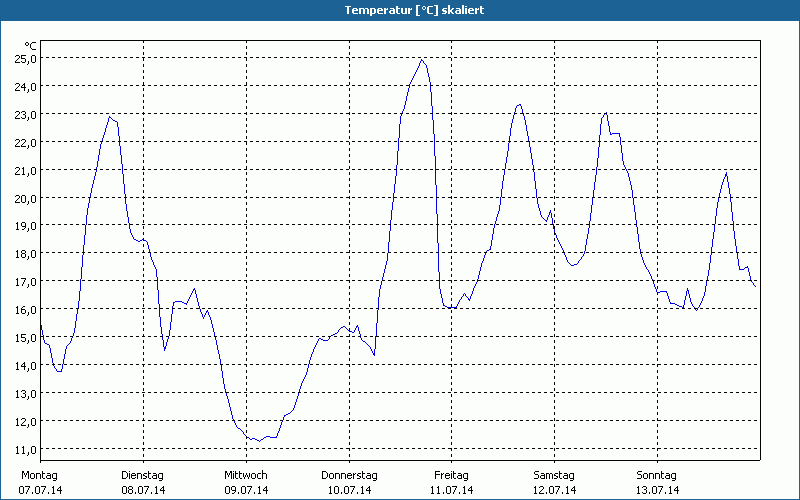Click the 19,0 axis value

26,226
